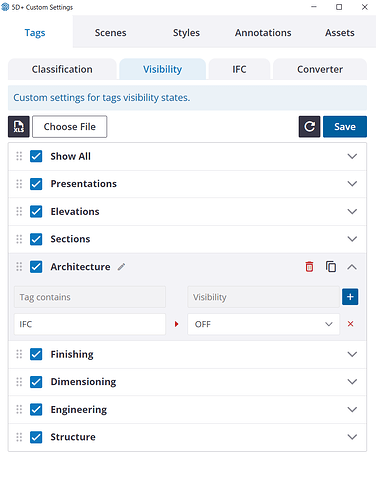
Task: Click the Choose File button
Action: click(70, 127)
